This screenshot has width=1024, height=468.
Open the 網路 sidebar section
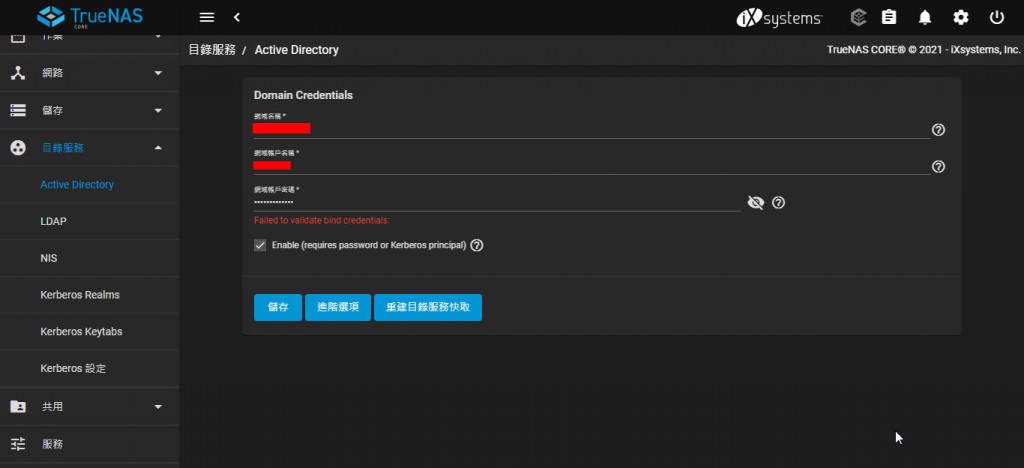click(89, 73)
